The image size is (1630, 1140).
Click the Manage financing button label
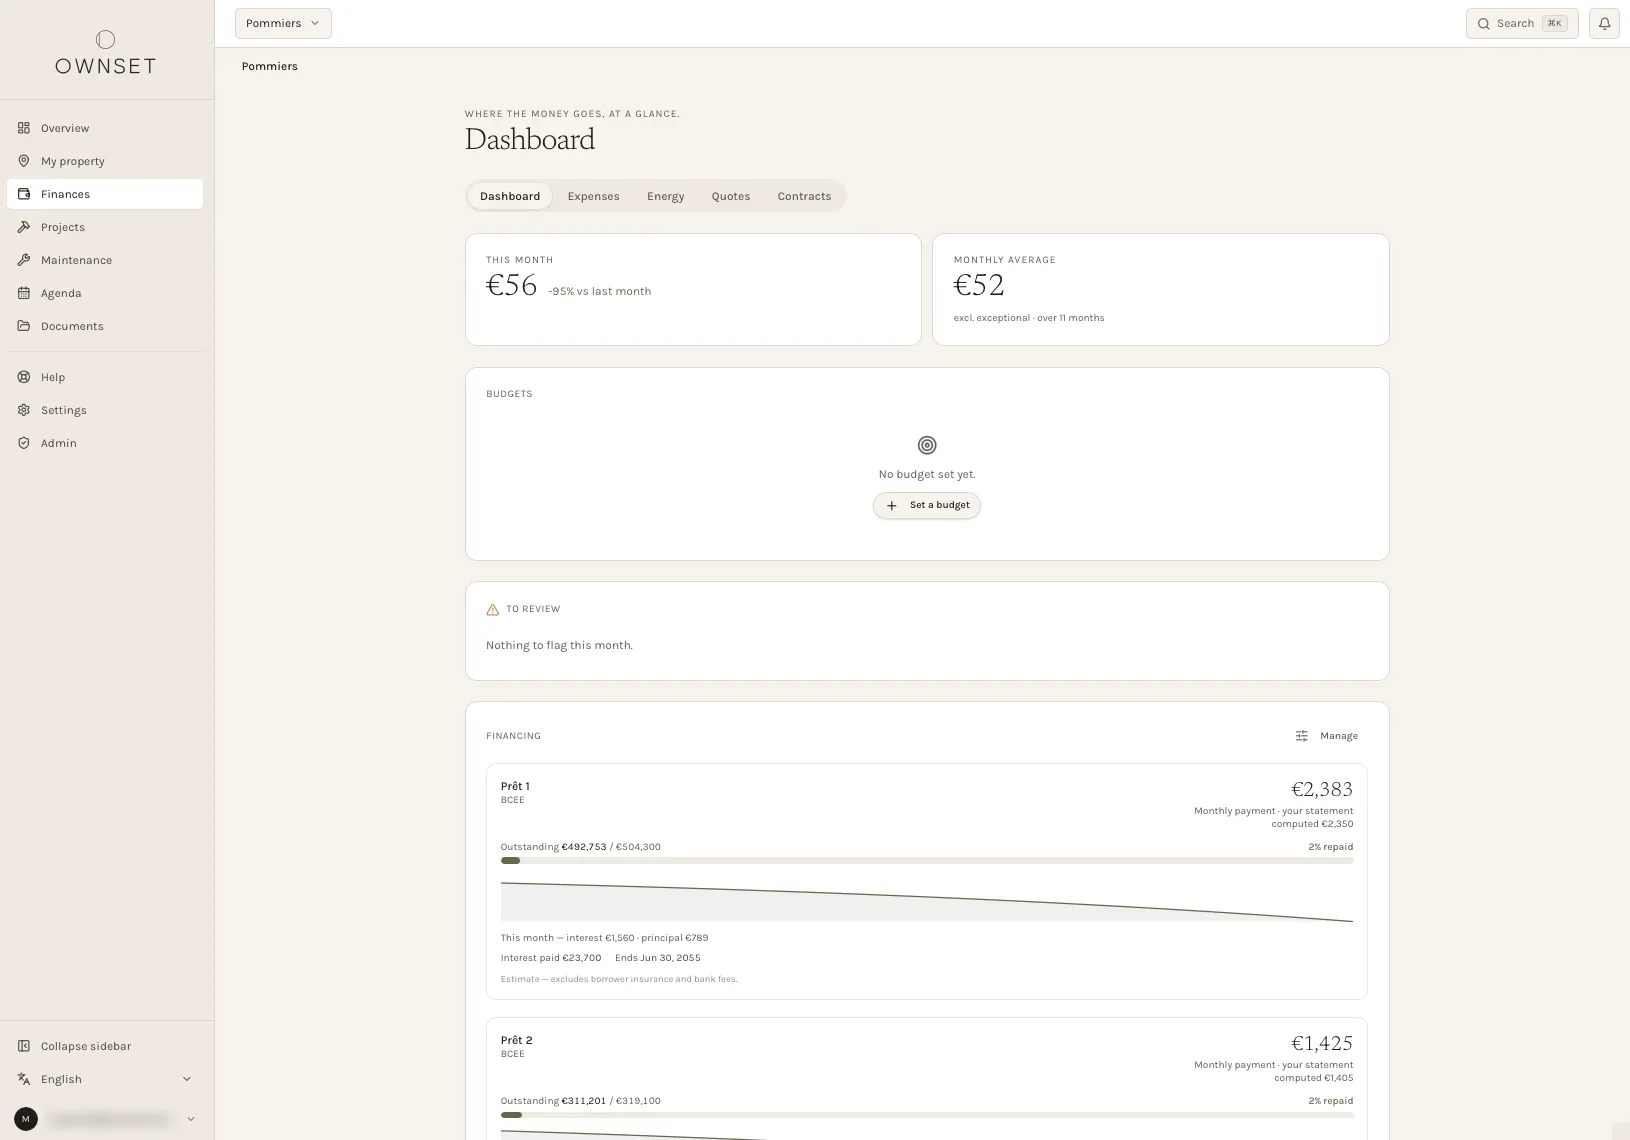coord(1339,736)
